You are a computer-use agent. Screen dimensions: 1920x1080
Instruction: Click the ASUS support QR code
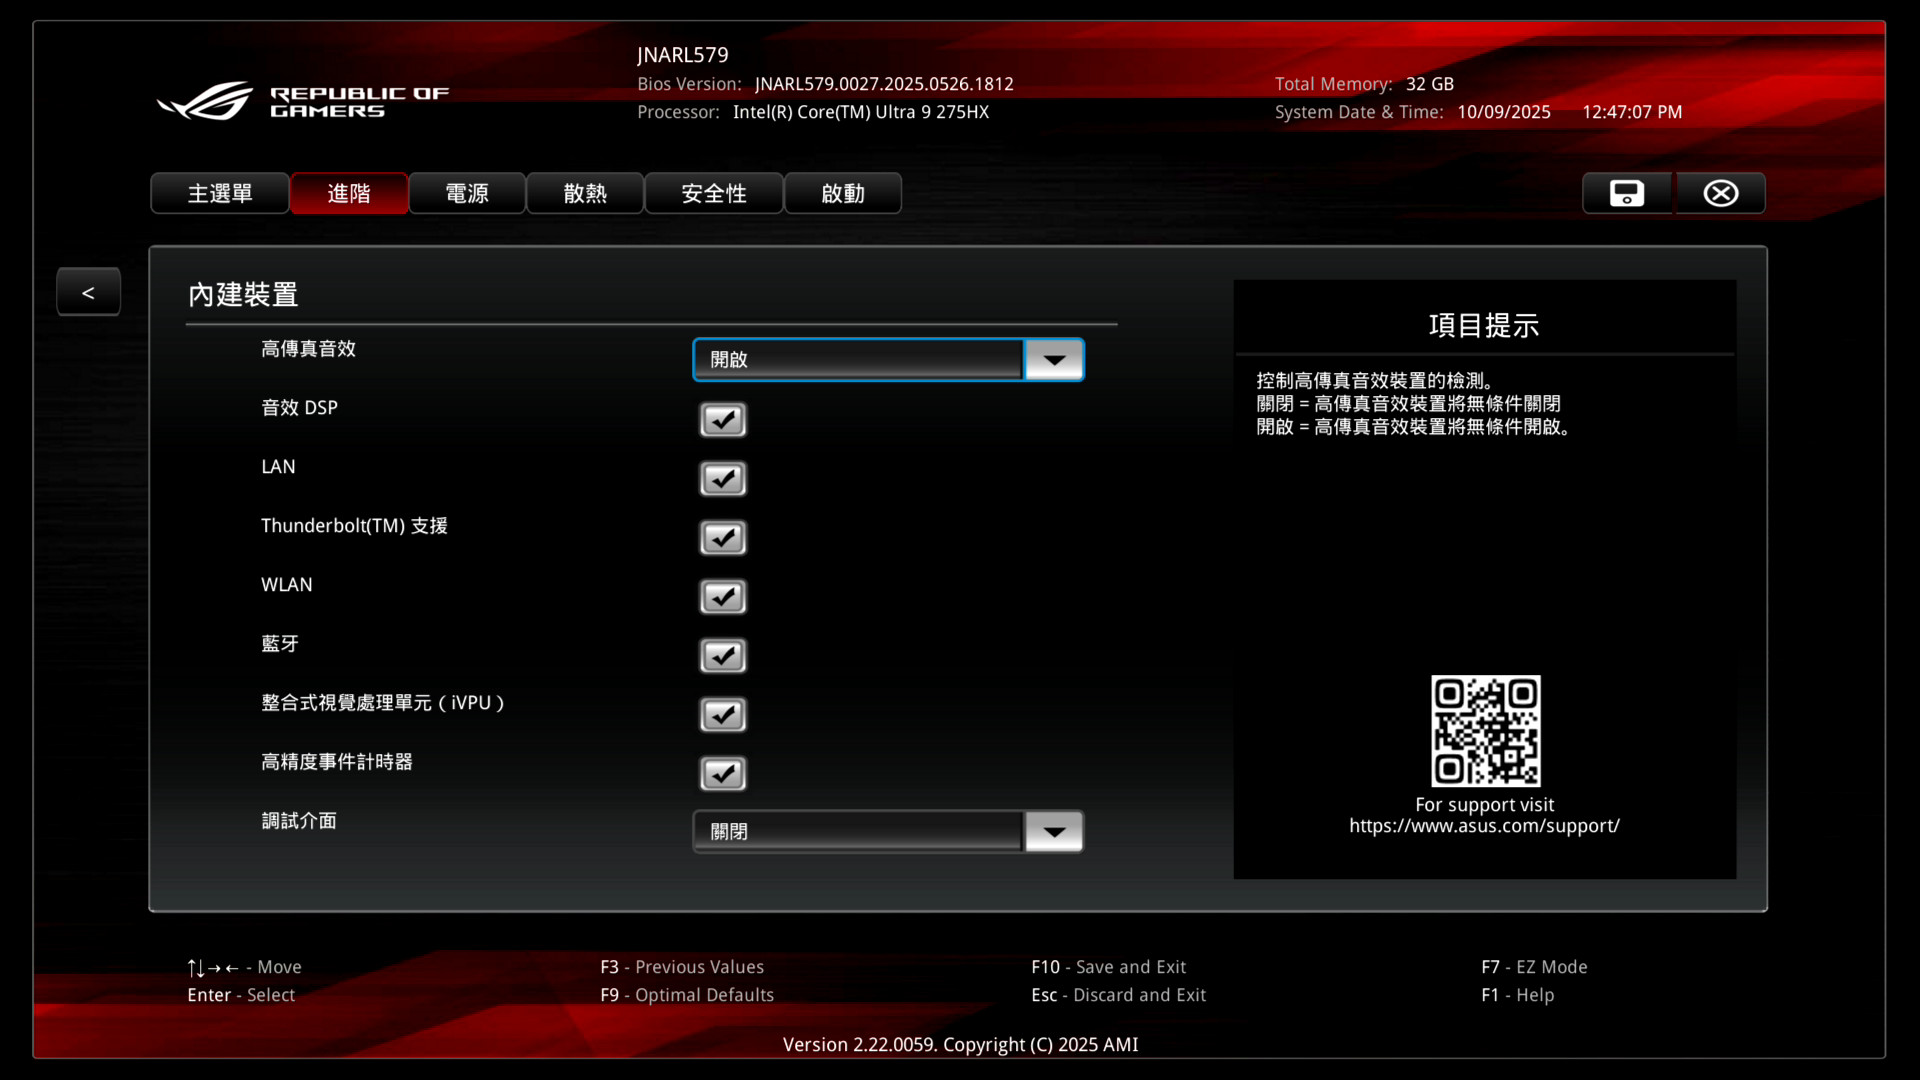pyautogui.click(x=1485, y=730)
